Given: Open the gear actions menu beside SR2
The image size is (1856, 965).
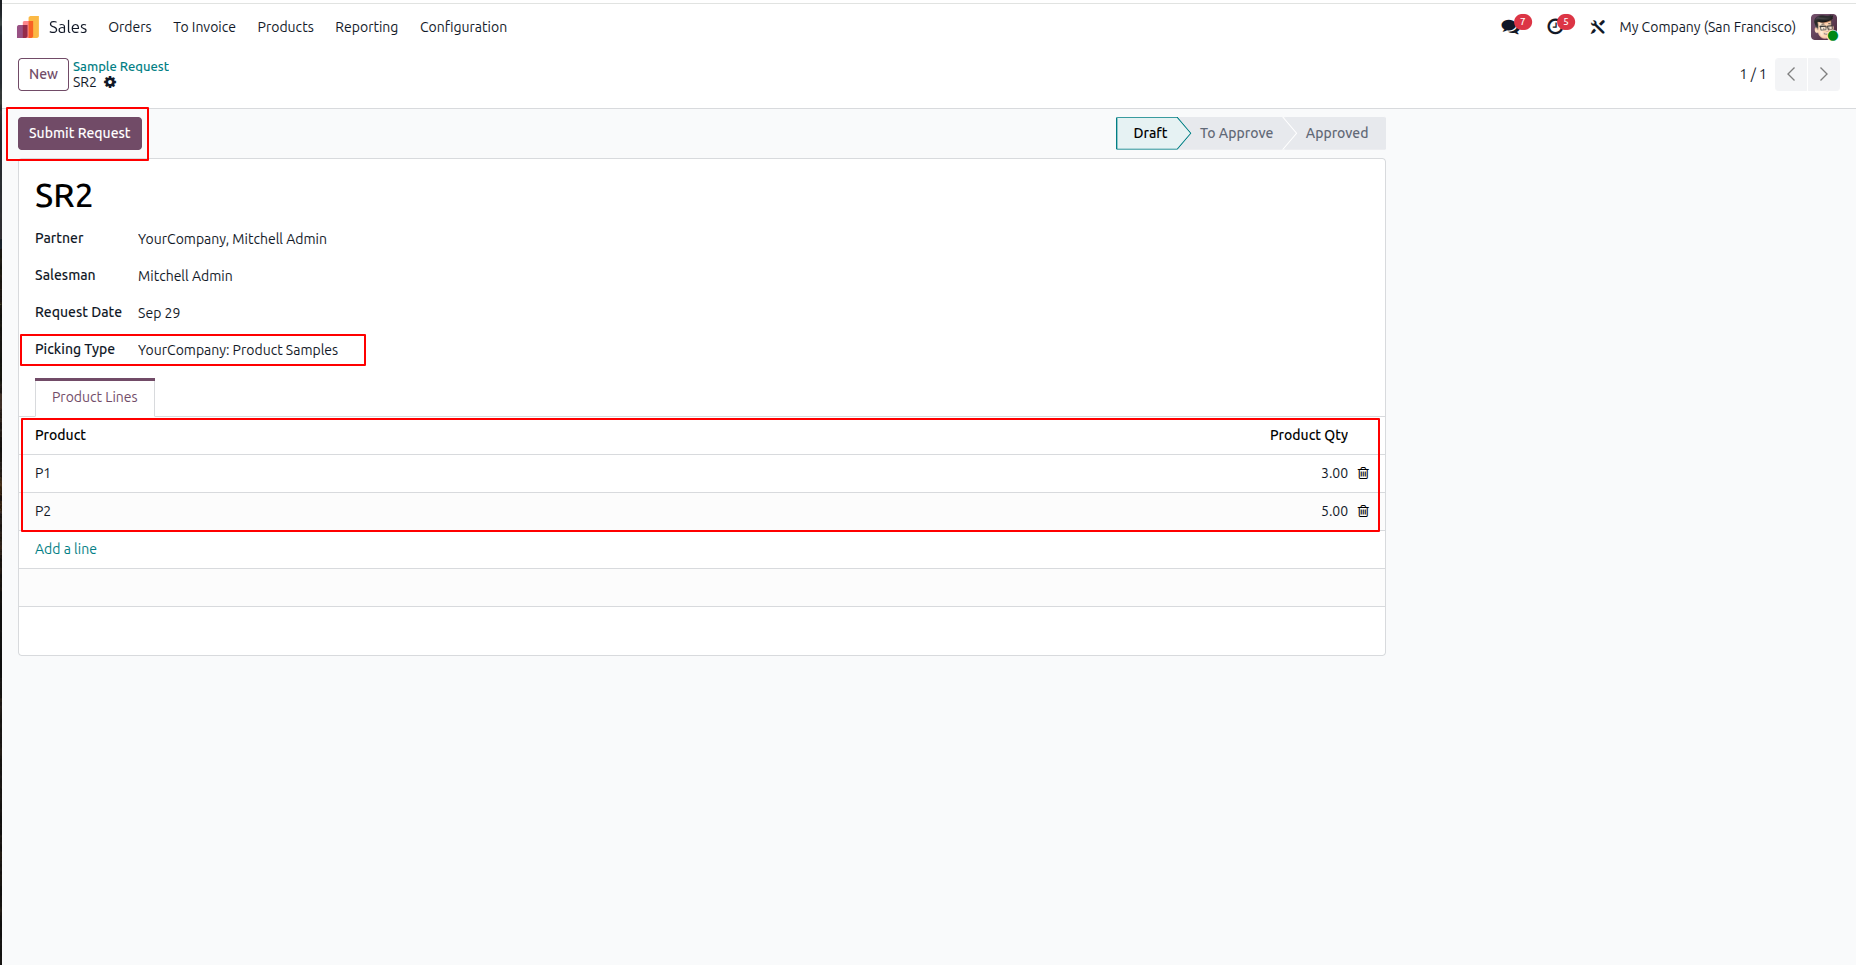Looking at the screenshot, I should coord(110,82).
